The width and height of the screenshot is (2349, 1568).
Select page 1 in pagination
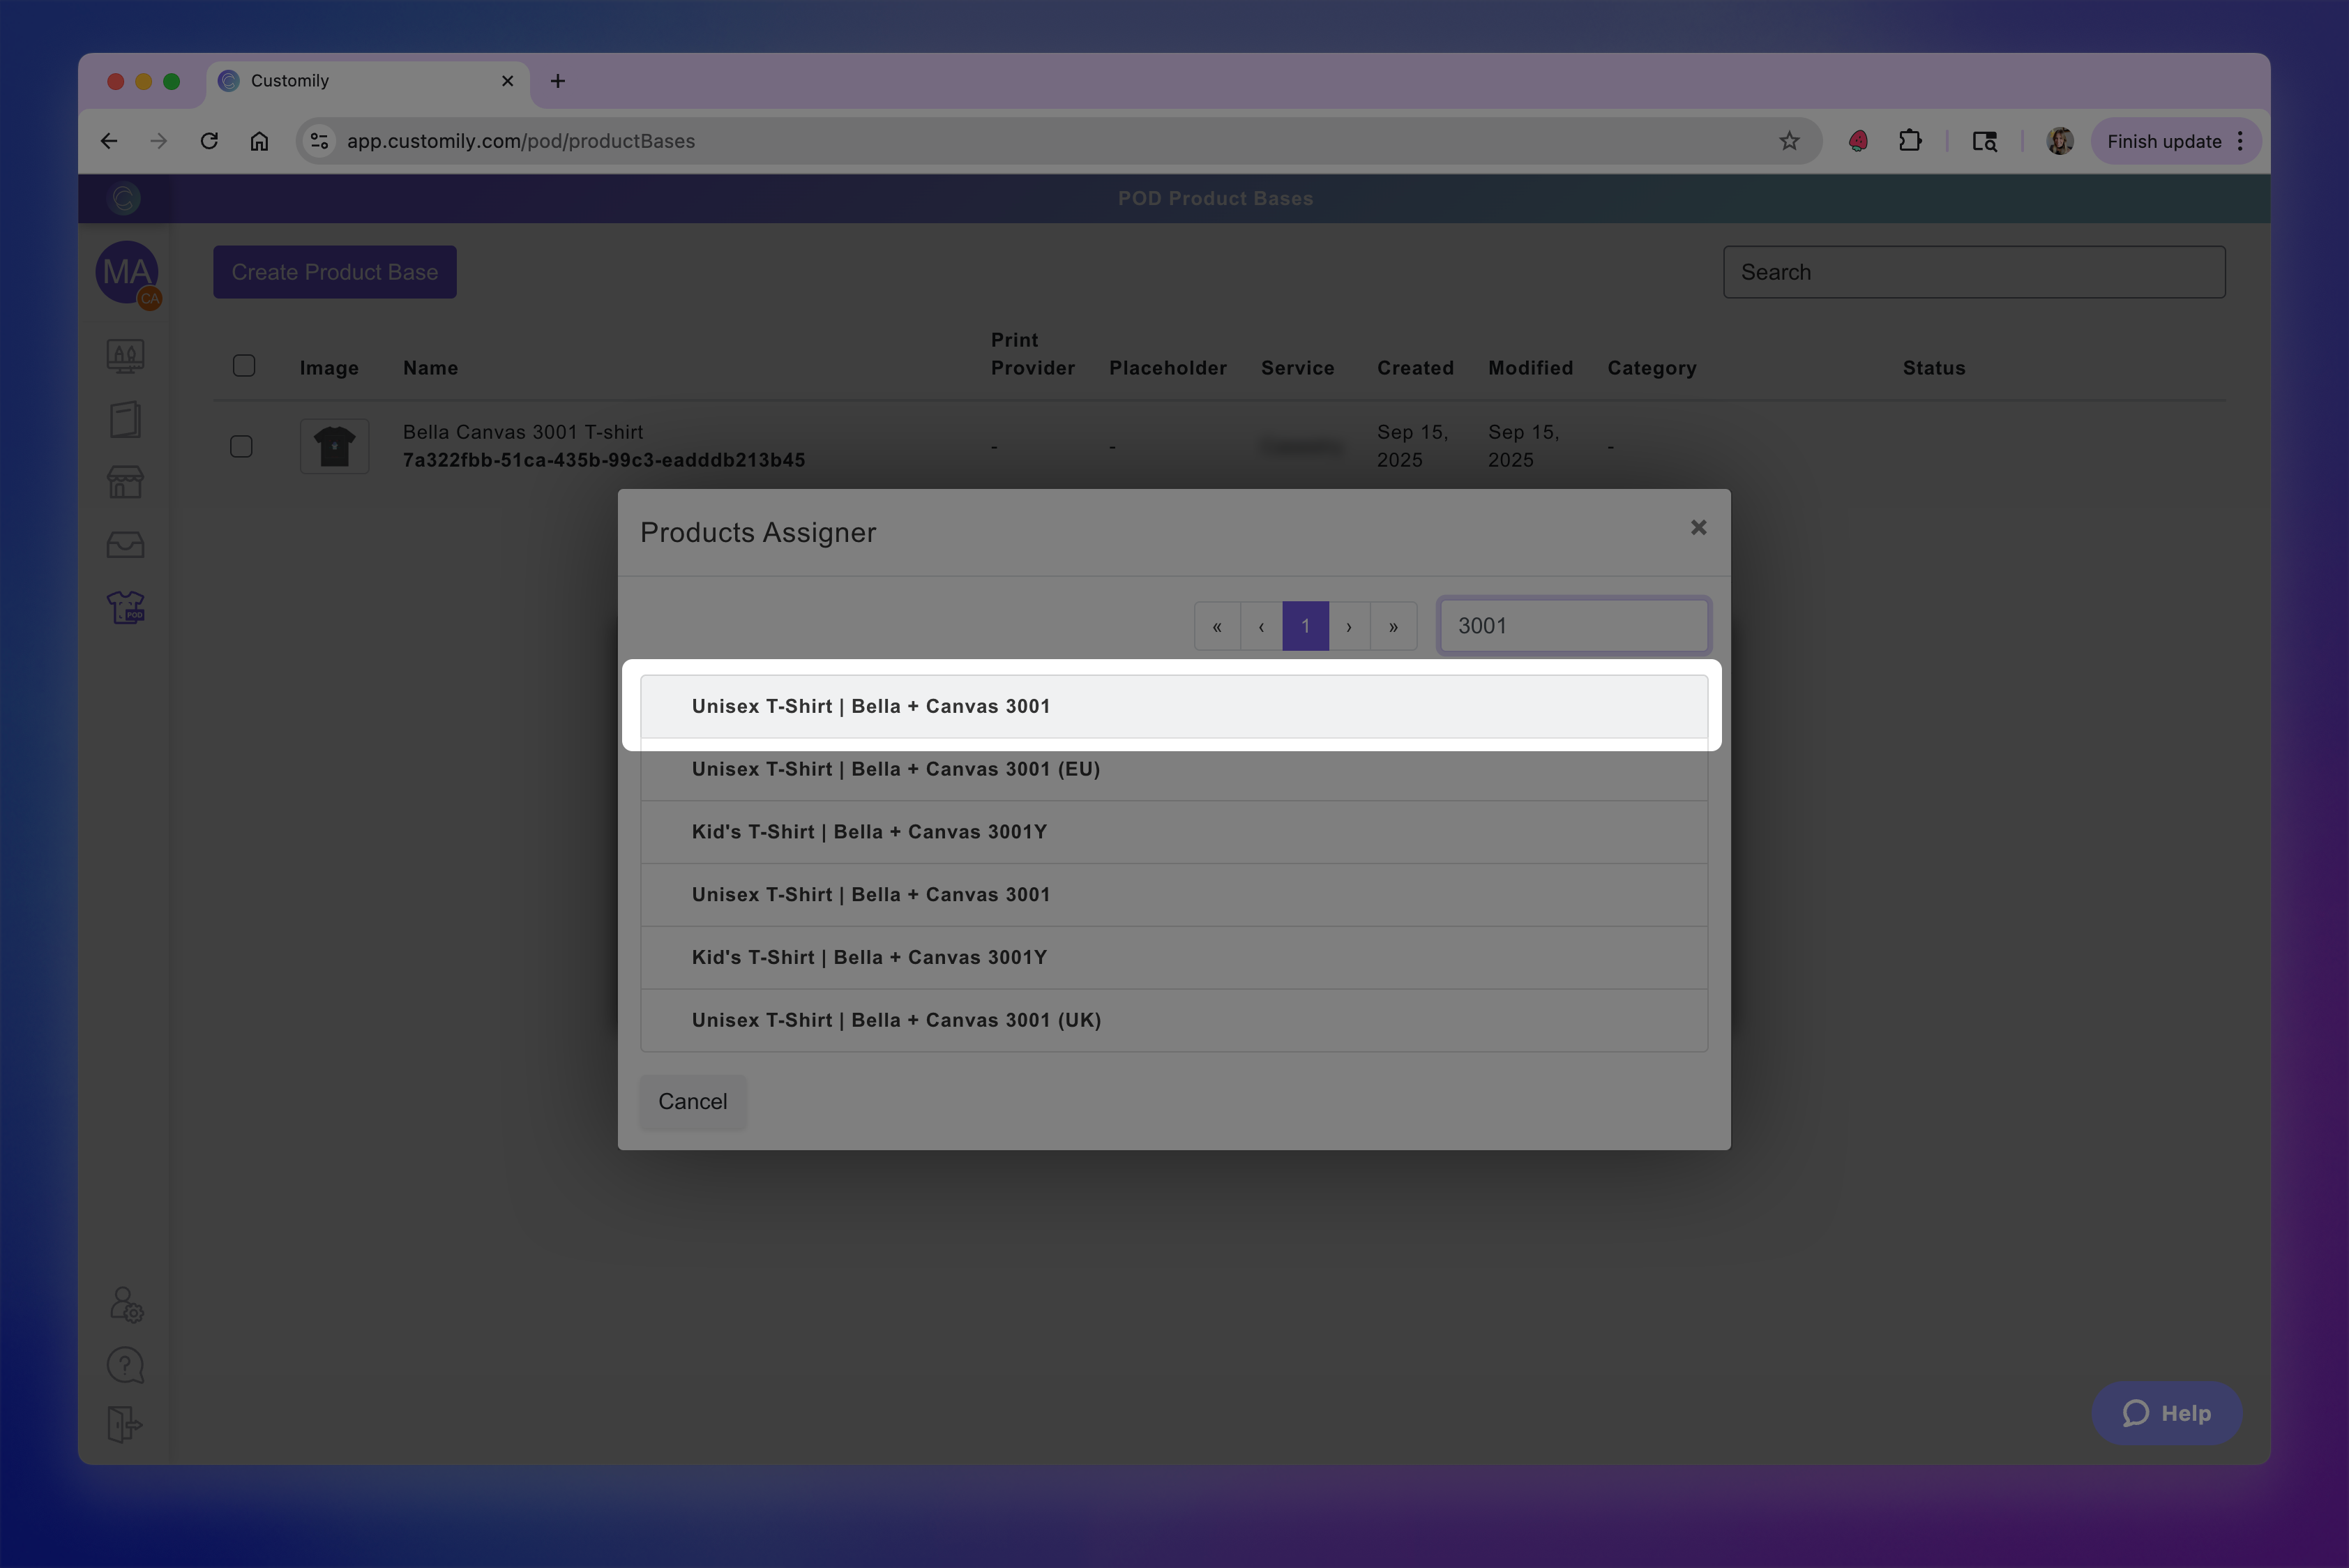pos(1305,627)
